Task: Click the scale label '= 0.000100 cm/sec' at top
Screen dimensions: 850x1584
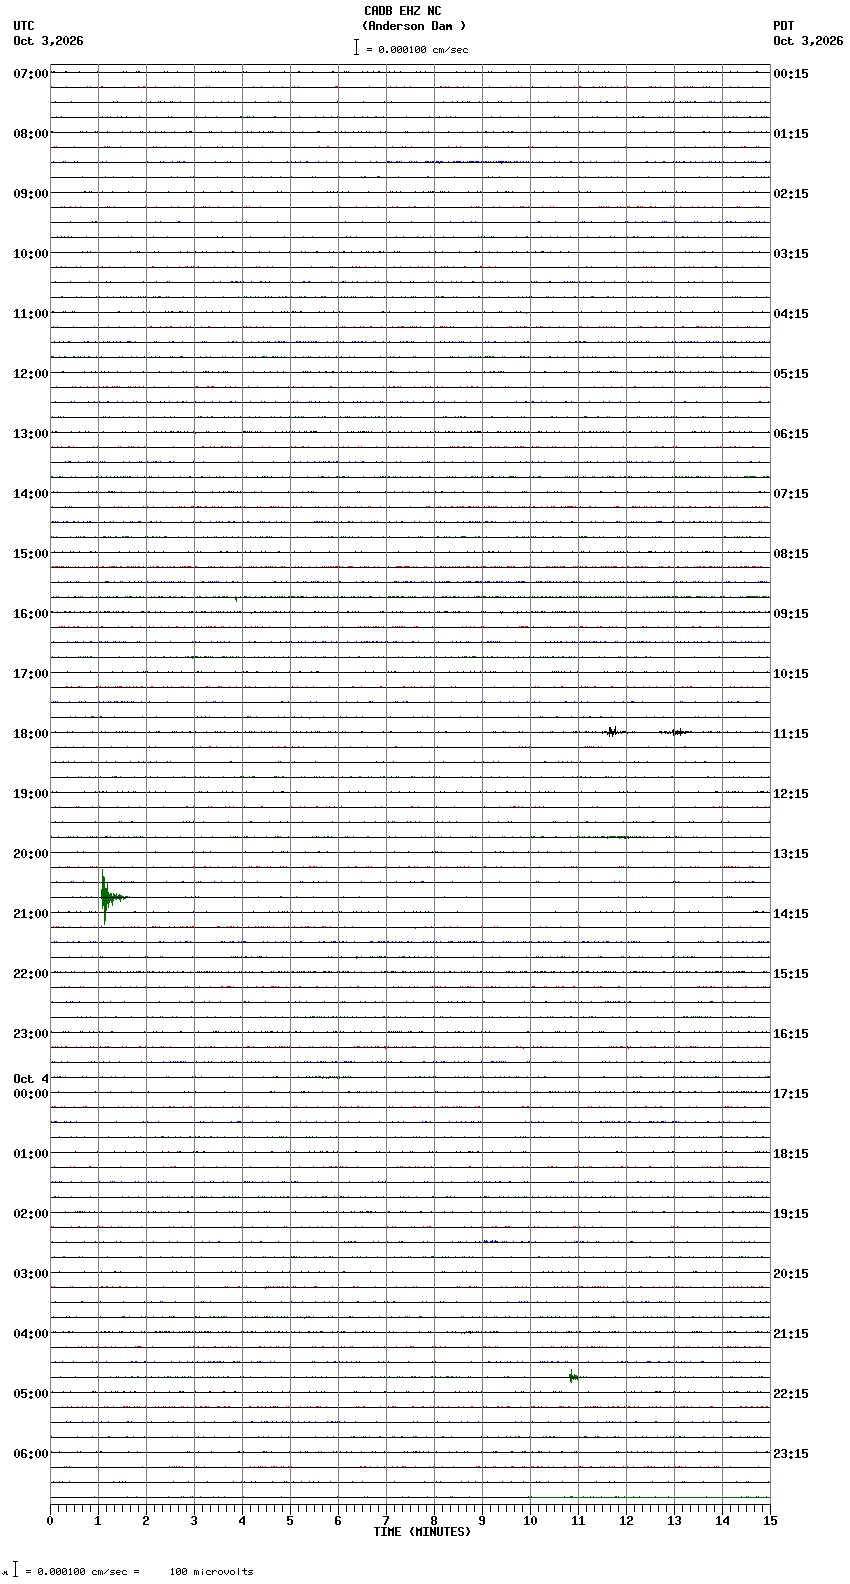Action: [417, 49]
